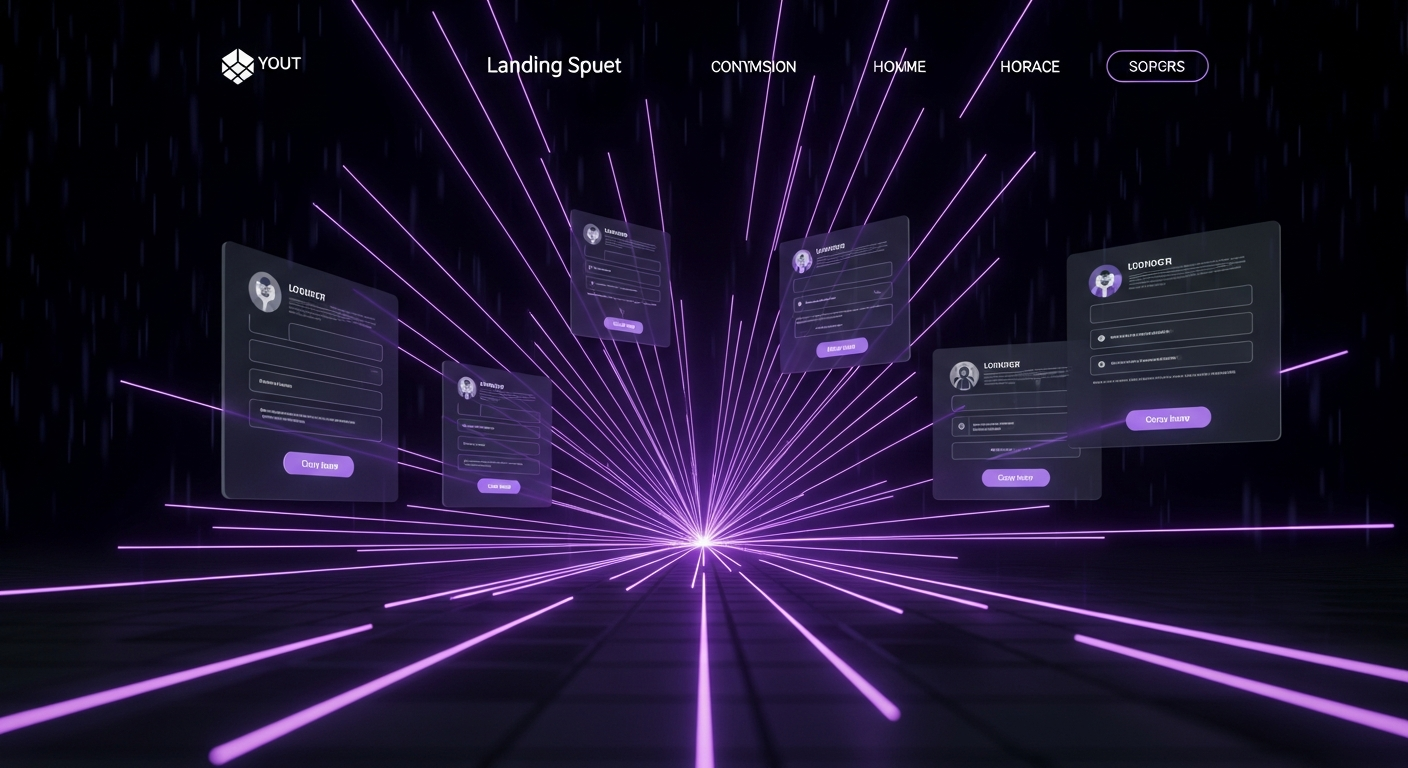
Task: Open the HORACE navigation link
Action: [1029, 67]
